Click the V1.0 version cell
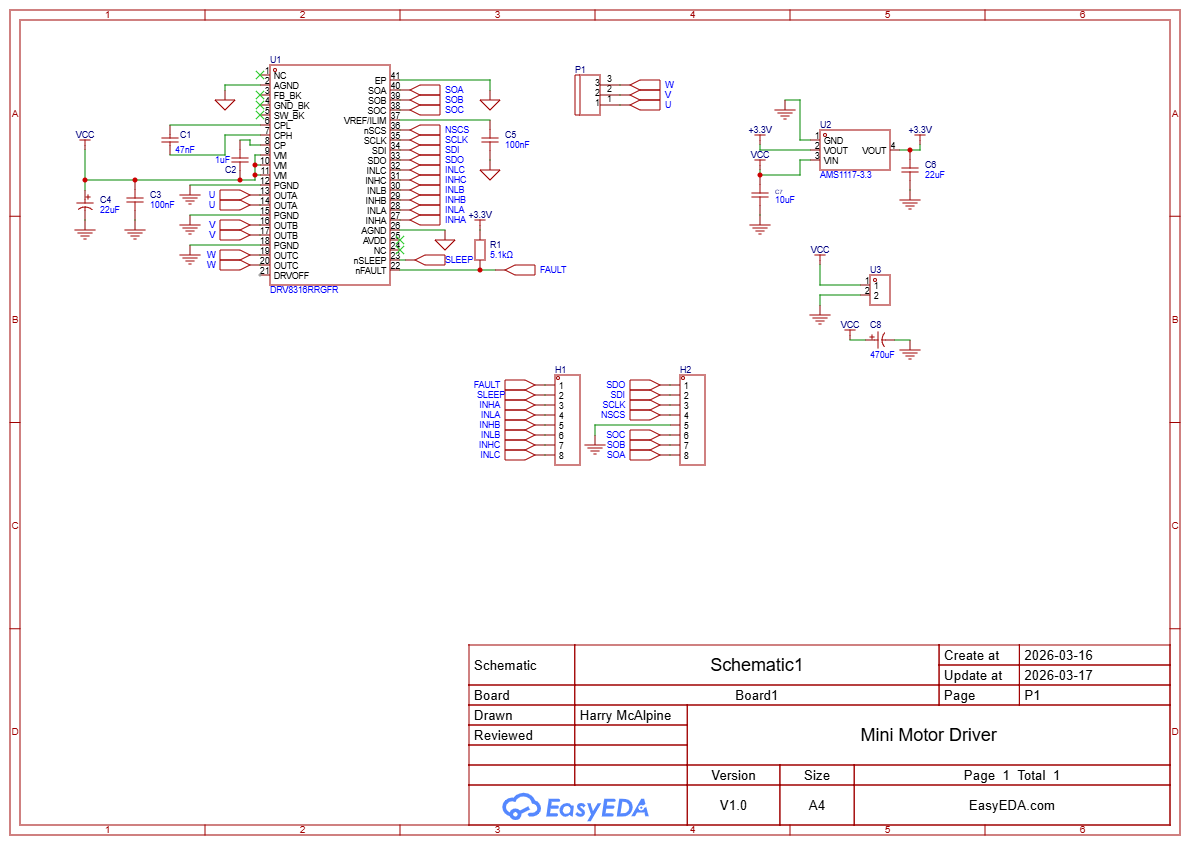Viewport: 1190px width, 845px height. pos(733,805)
